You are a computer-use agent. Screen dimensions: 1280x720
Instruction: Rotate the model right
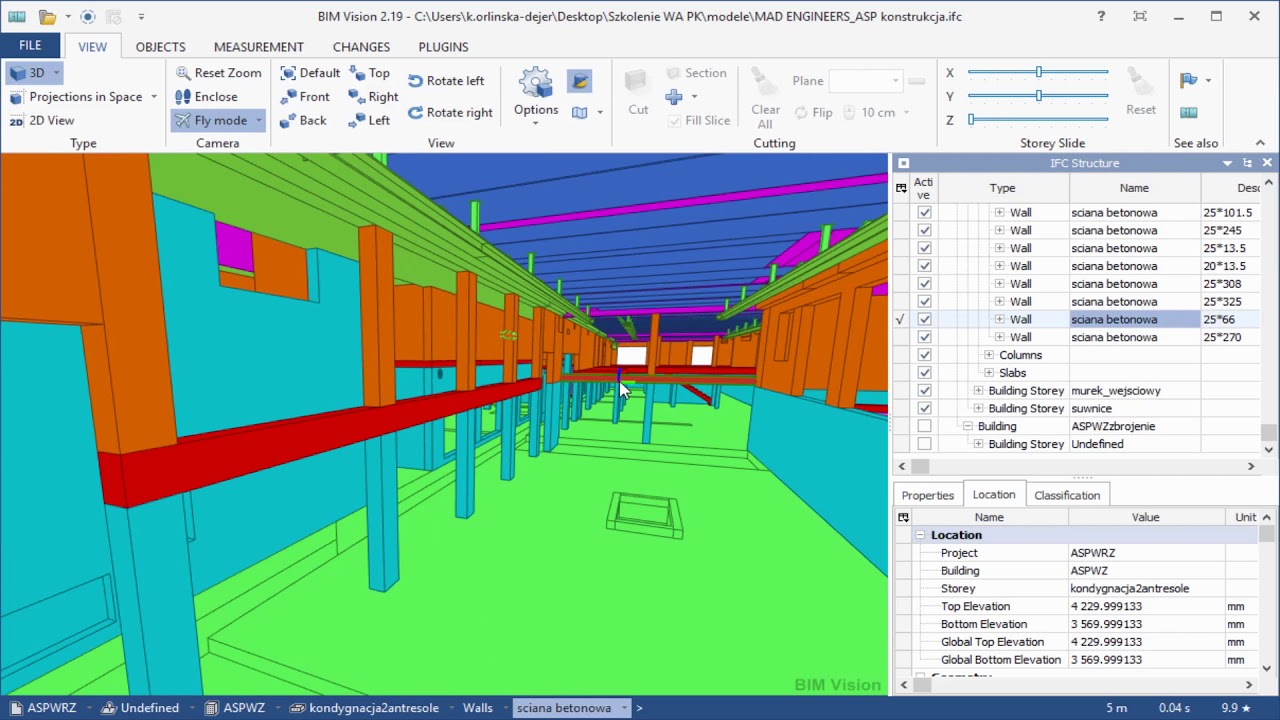point(450,113)
